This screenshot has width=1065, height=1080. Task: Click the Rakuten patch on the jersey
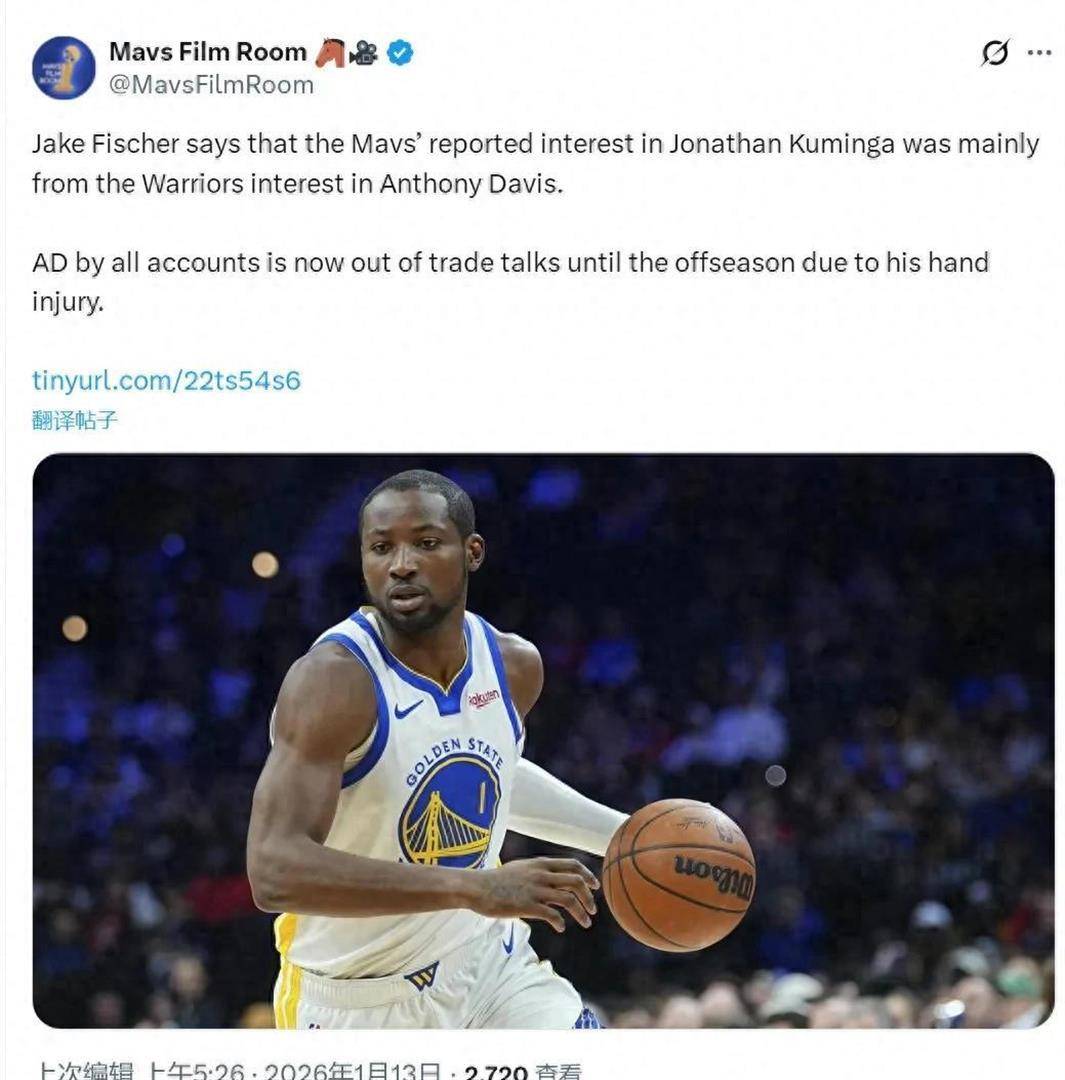484,698
